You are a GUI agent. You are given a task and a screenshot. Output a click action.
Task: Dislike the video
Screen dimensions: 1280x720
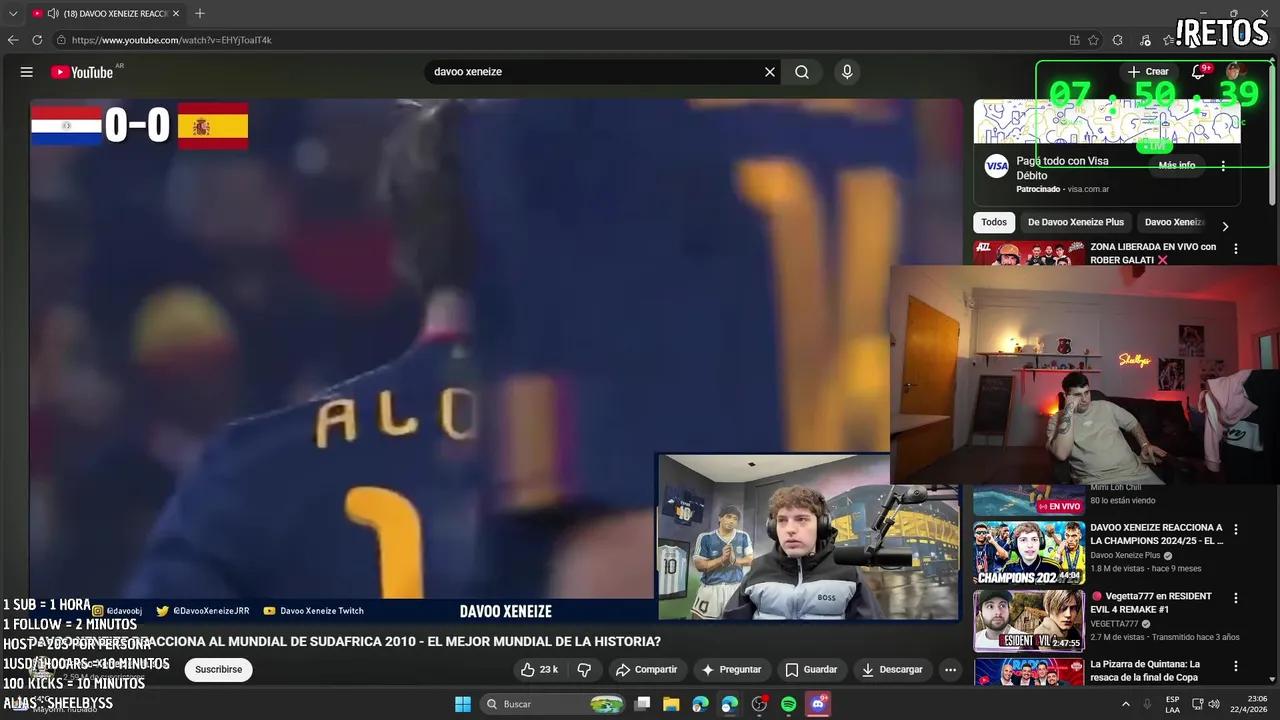(585, 670)
